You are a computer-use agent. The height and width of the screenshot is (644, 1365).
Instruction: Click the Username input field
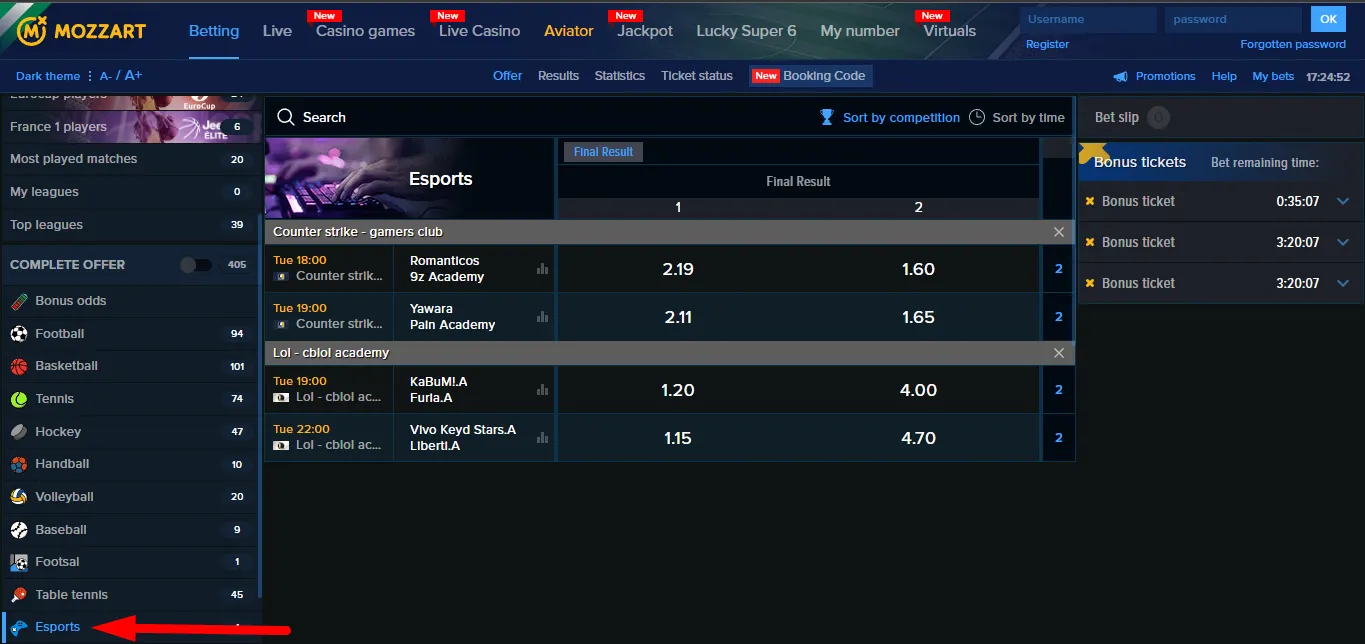click(1088, 19)
